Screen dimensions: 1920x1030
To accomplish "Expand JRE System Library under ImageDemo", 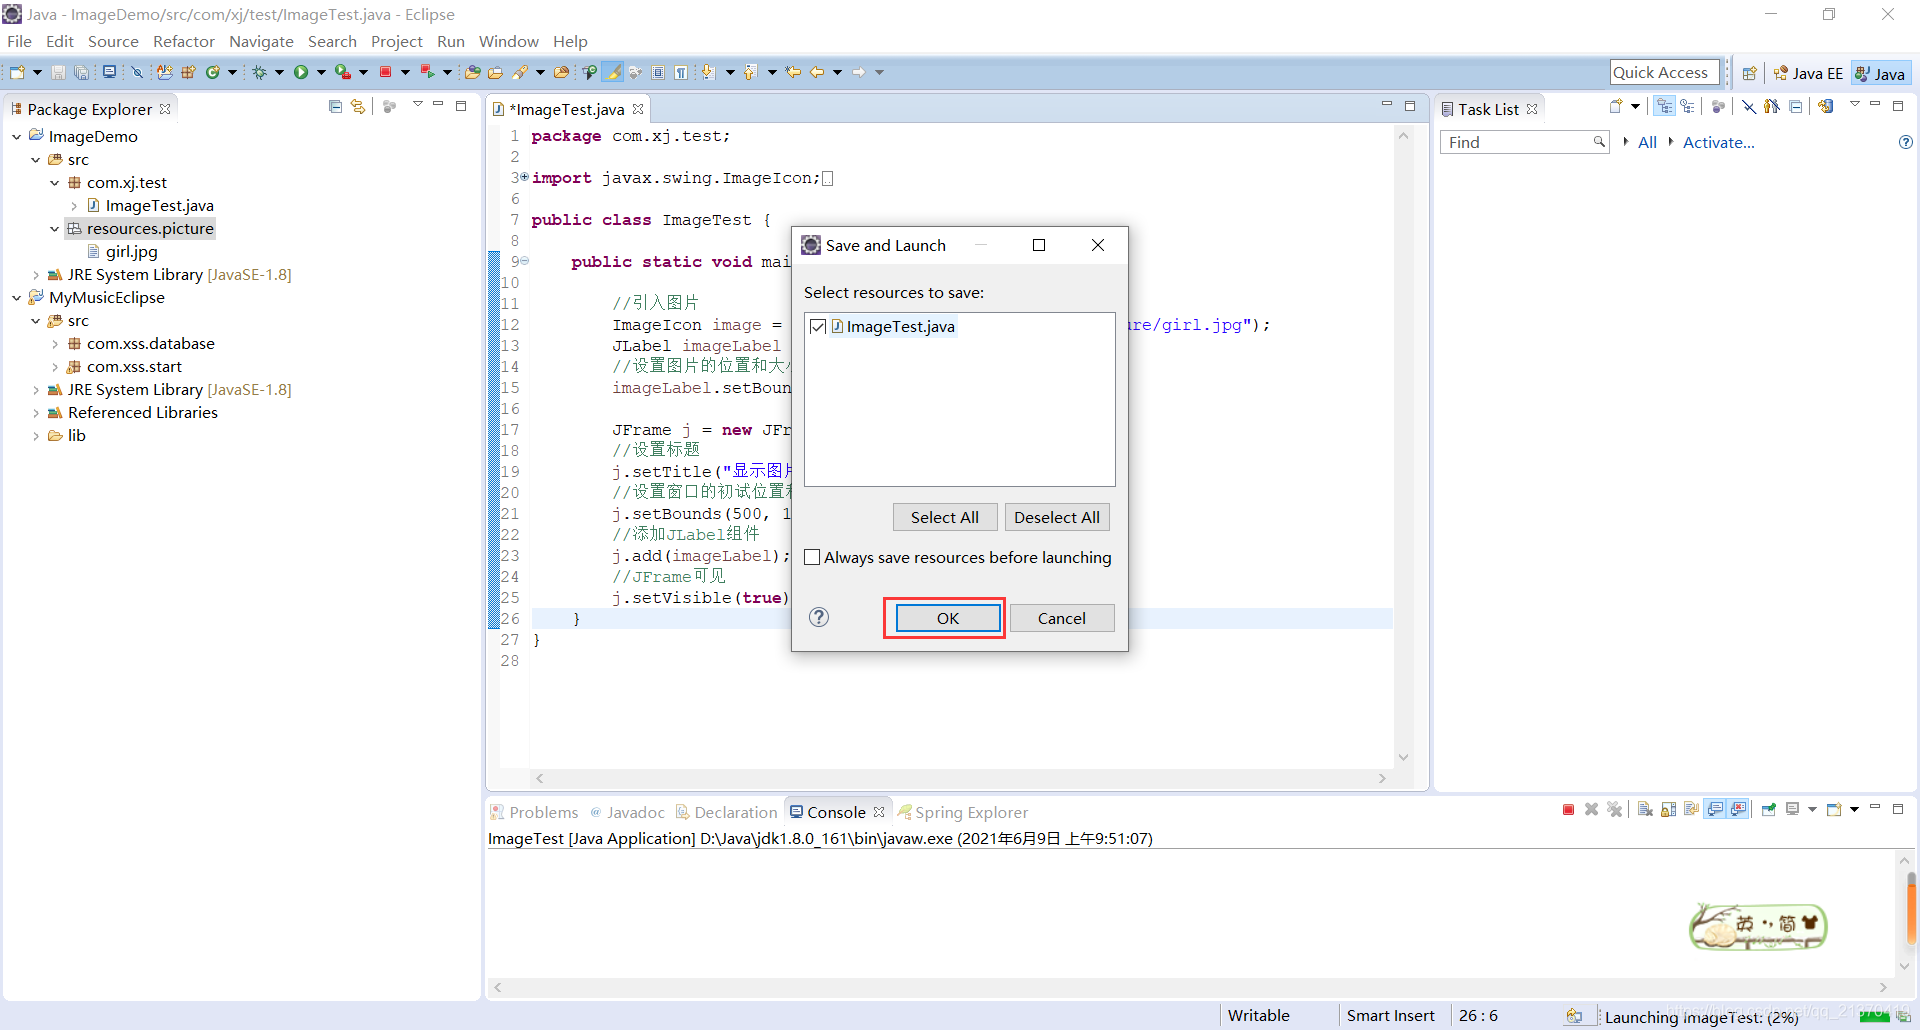I will [36, 275].
